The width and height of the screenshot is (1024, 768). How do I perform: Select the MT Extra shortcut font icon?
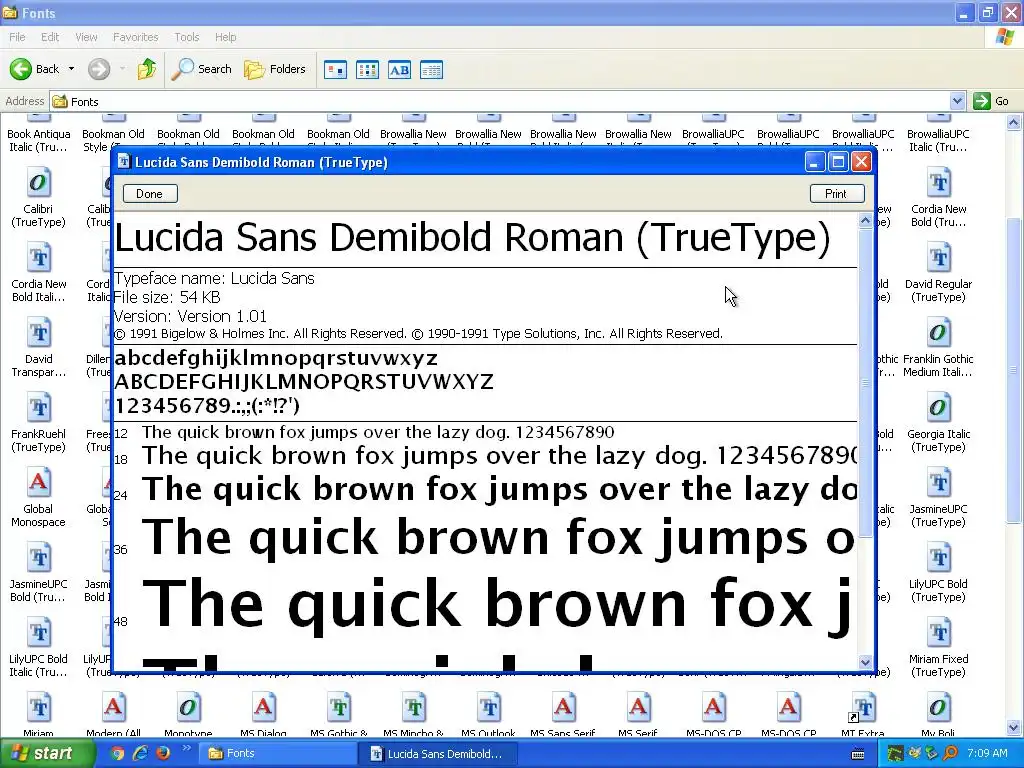(863, 708)
